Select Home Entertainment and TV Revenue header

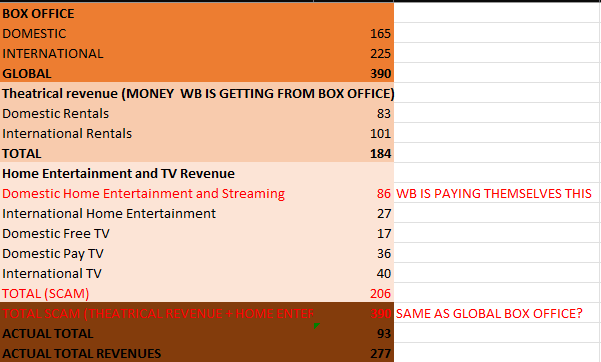click(118, 174)
